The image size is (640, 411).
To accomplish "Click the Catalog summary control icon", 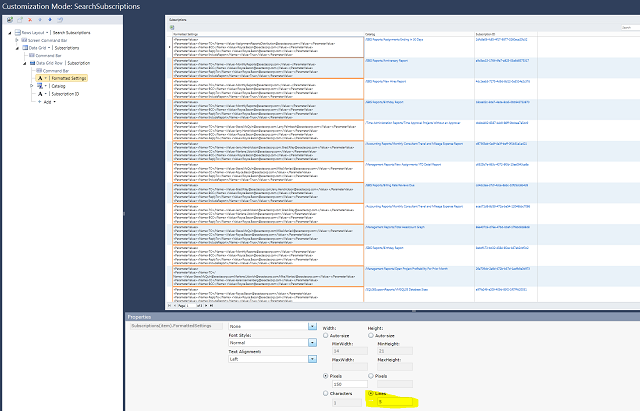I will coord(40,86).
